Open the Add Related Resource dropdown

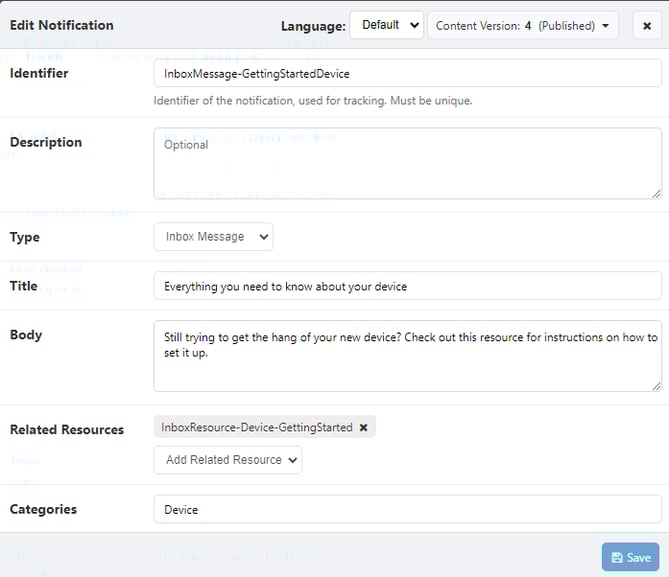coord(228,460)
